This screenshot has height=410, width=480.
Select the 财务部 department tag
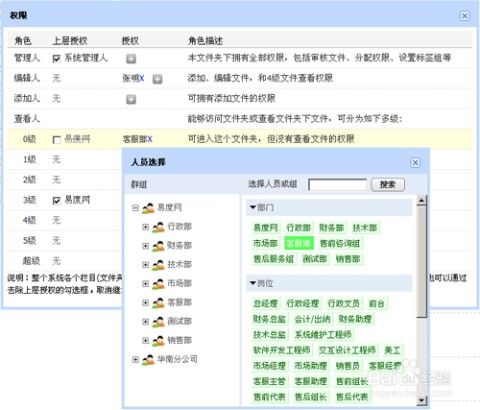click(331, 228)
